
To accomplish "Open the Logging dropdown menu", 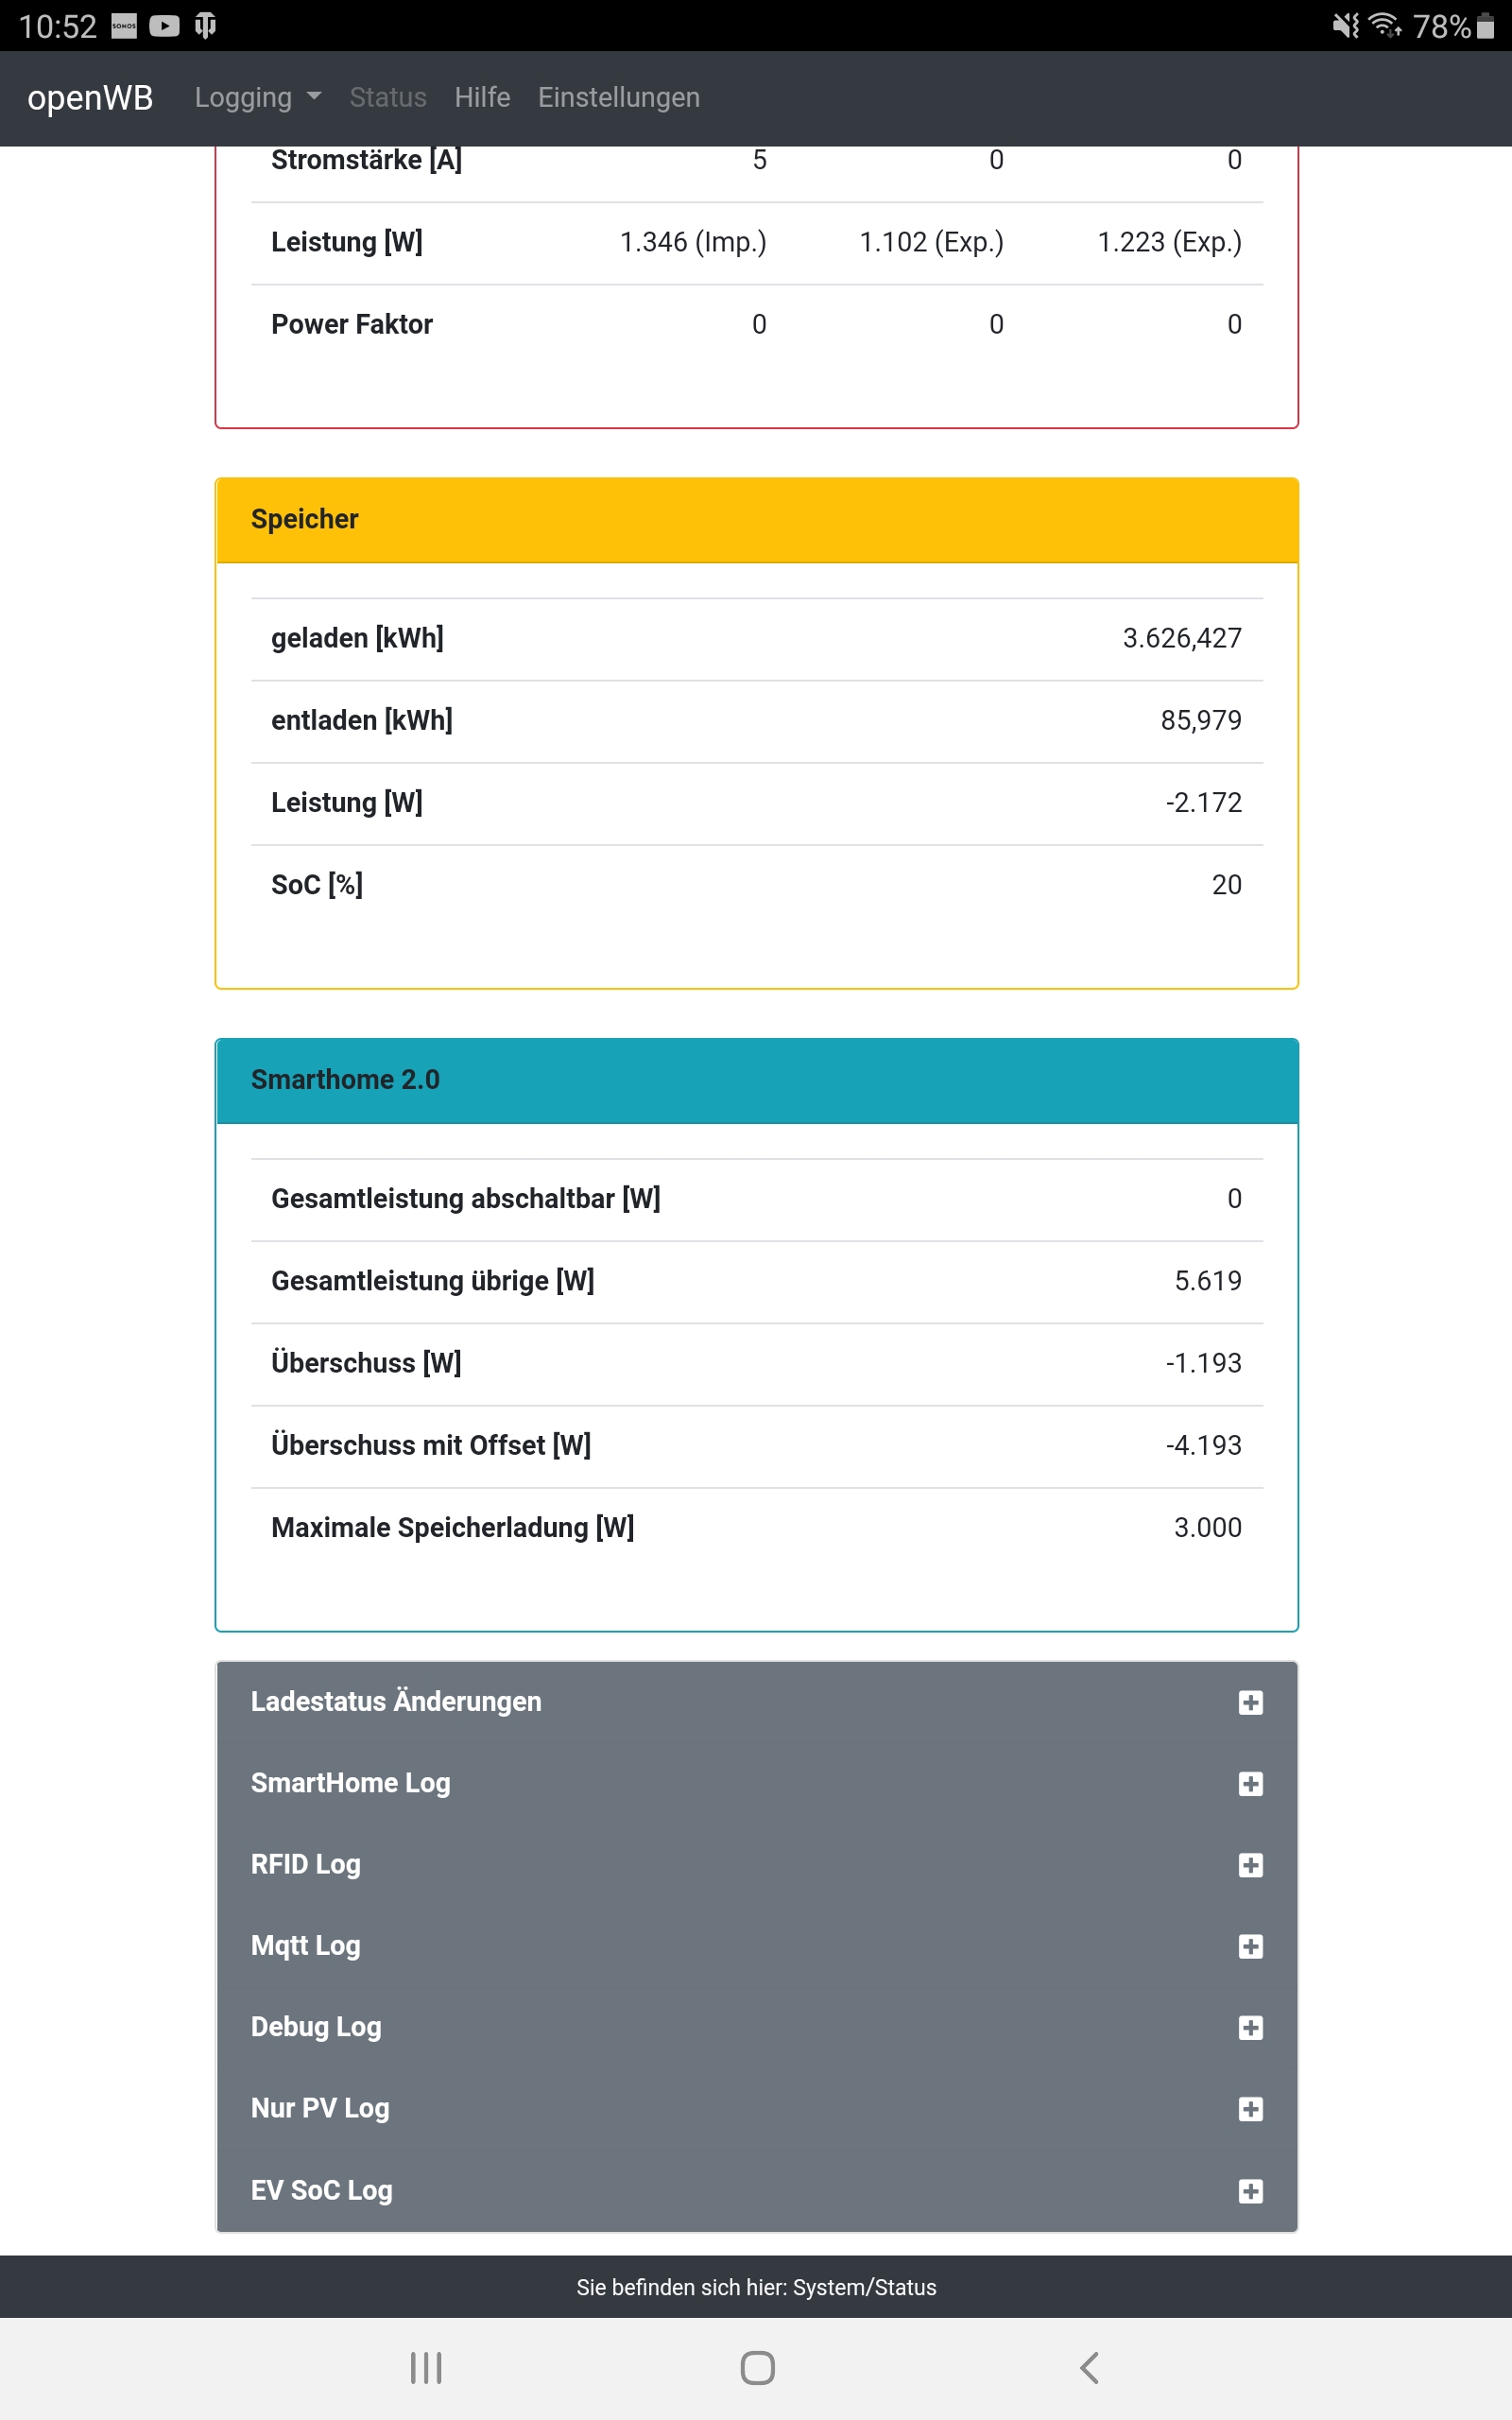I will click(257, 97).
